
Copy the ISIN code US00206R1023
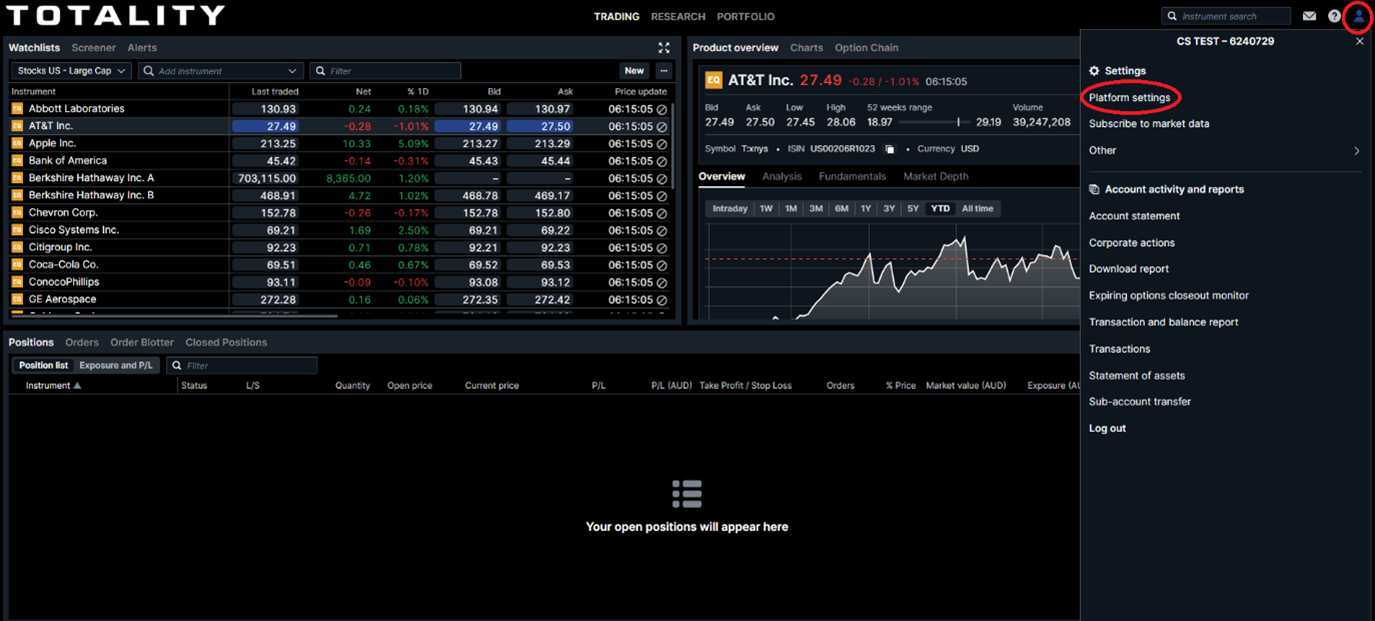(x=889, y=149)
